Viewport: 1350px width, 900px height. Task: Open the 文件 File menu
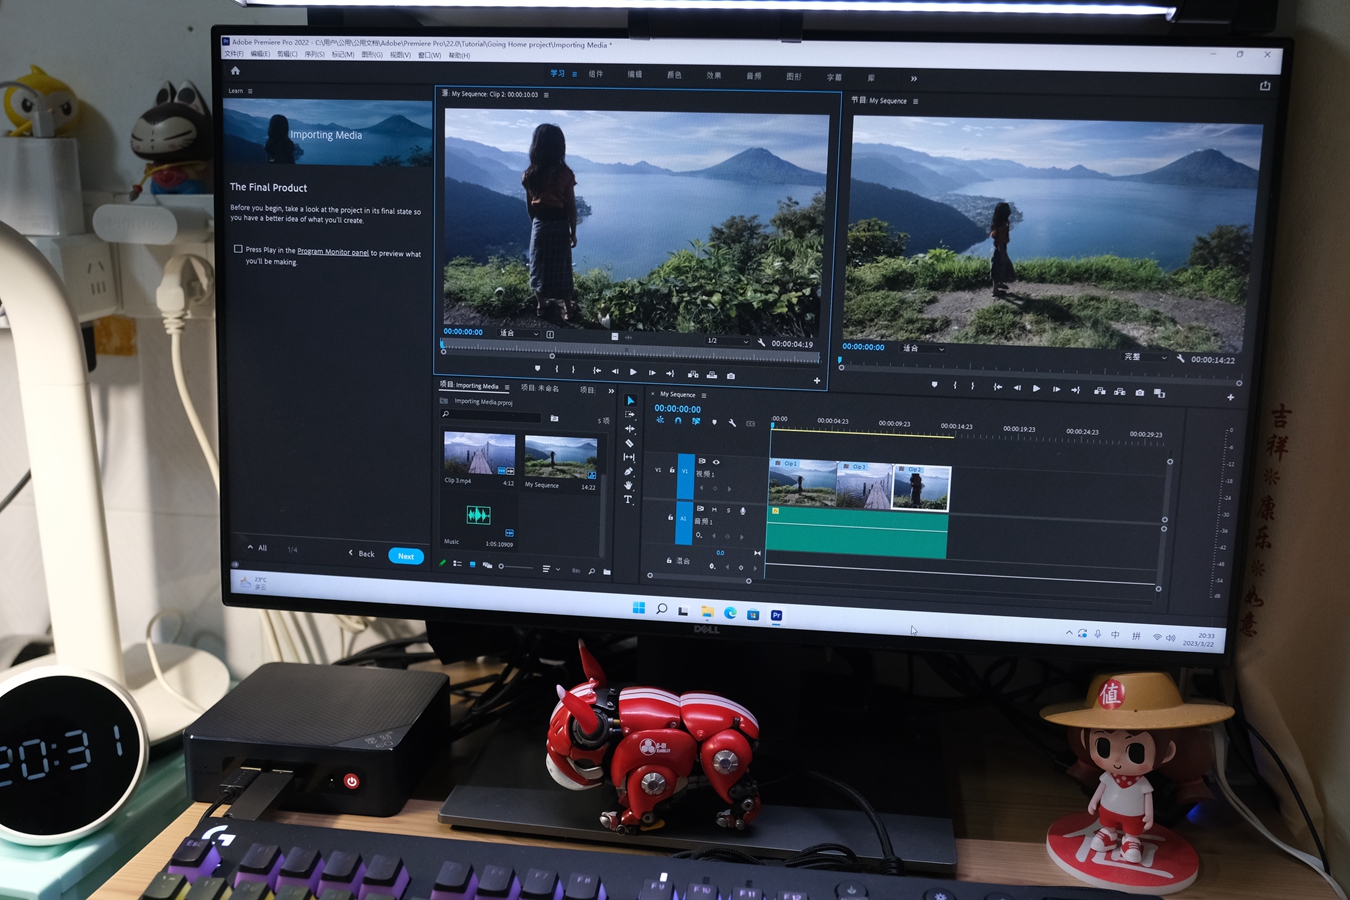(x=233, y=54)
